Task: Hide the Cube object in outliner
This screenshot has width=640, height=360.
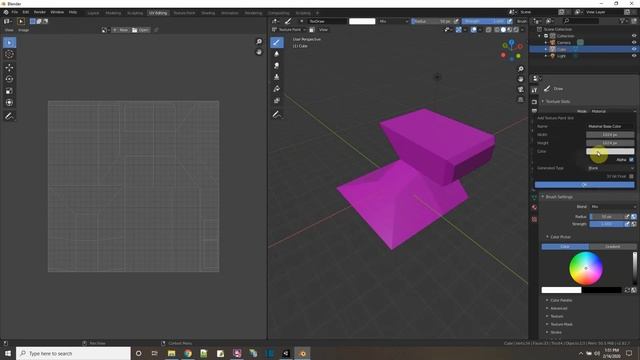Action: point(634,49)
